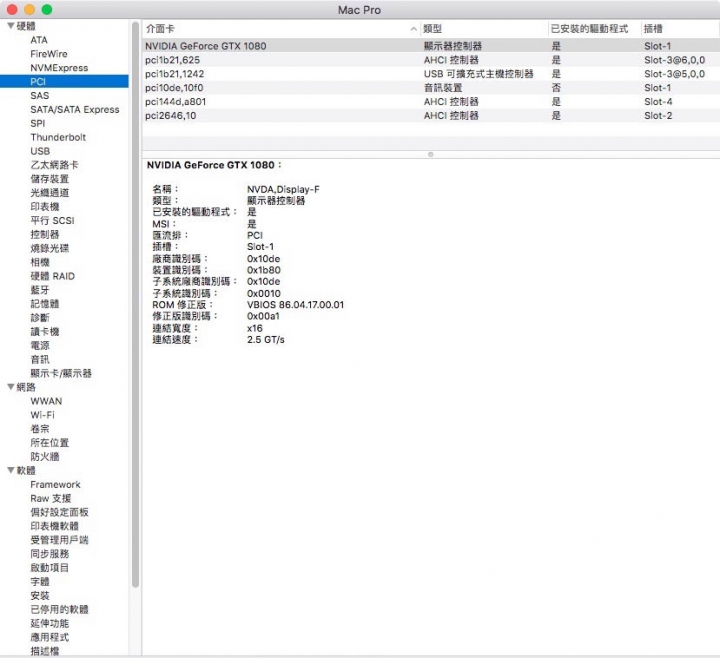Select the PCI sidebar item
The height and width of the screenshot is (658, 720).
coord(64,81)
